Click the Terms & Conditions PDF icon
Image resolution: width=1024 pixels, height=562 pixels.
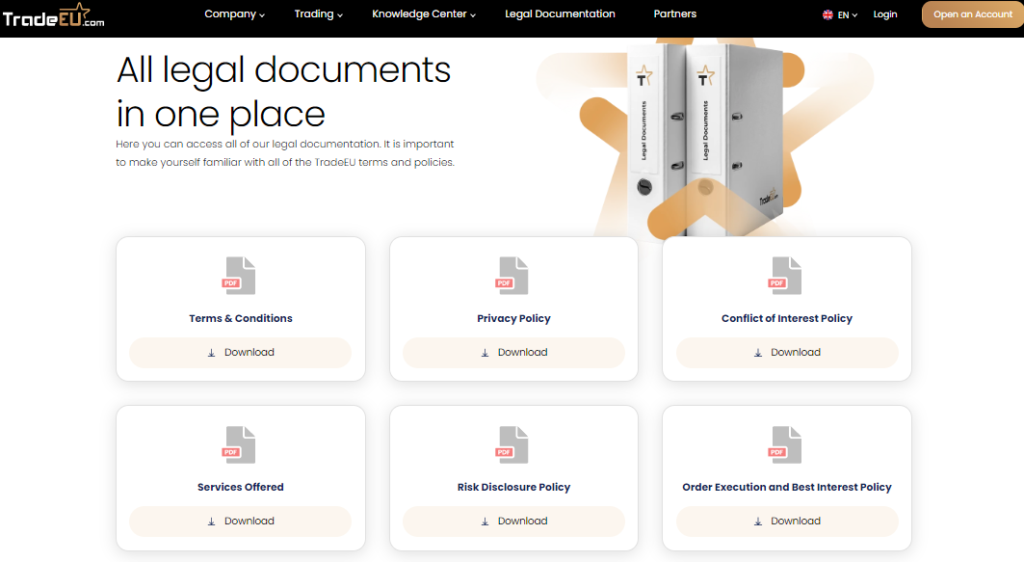[240, 275]
